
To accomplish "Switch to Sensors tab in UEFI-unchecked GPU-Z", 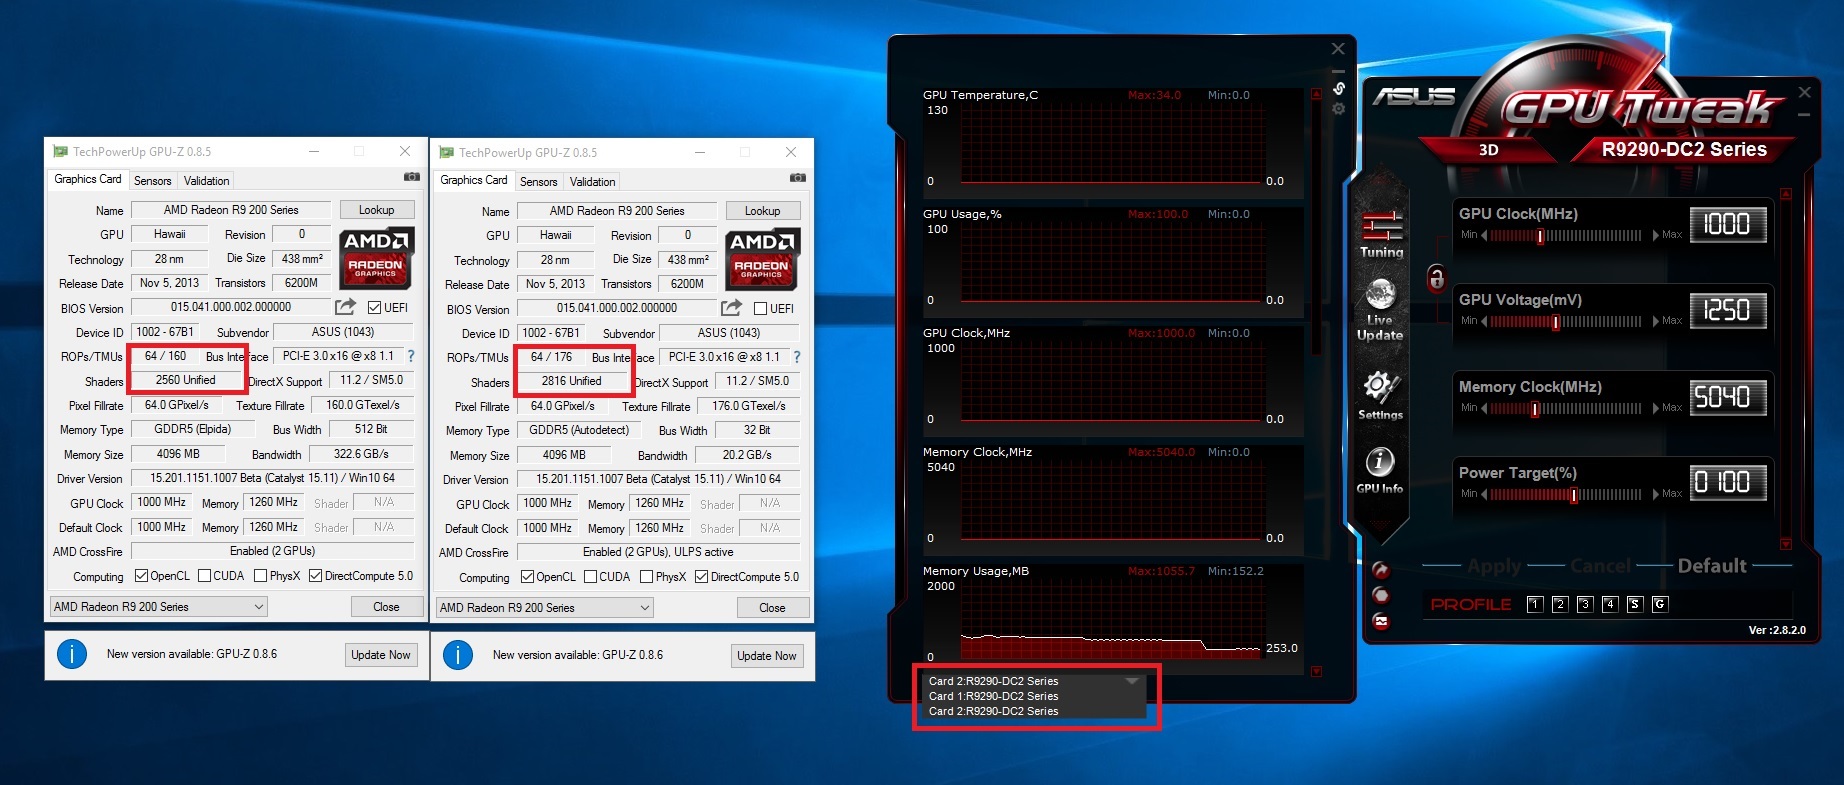I will [539, 182].
